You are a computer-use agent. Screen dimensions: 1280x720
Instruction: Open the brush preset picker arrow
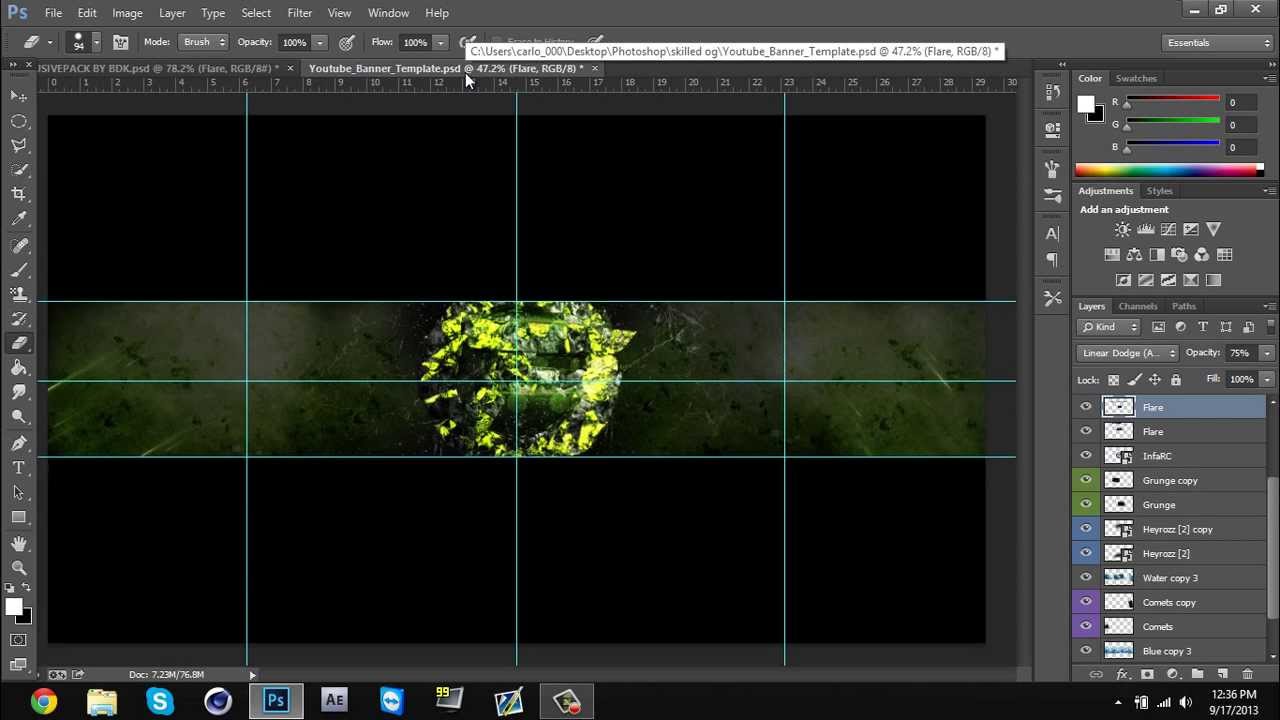pos(96,43)
